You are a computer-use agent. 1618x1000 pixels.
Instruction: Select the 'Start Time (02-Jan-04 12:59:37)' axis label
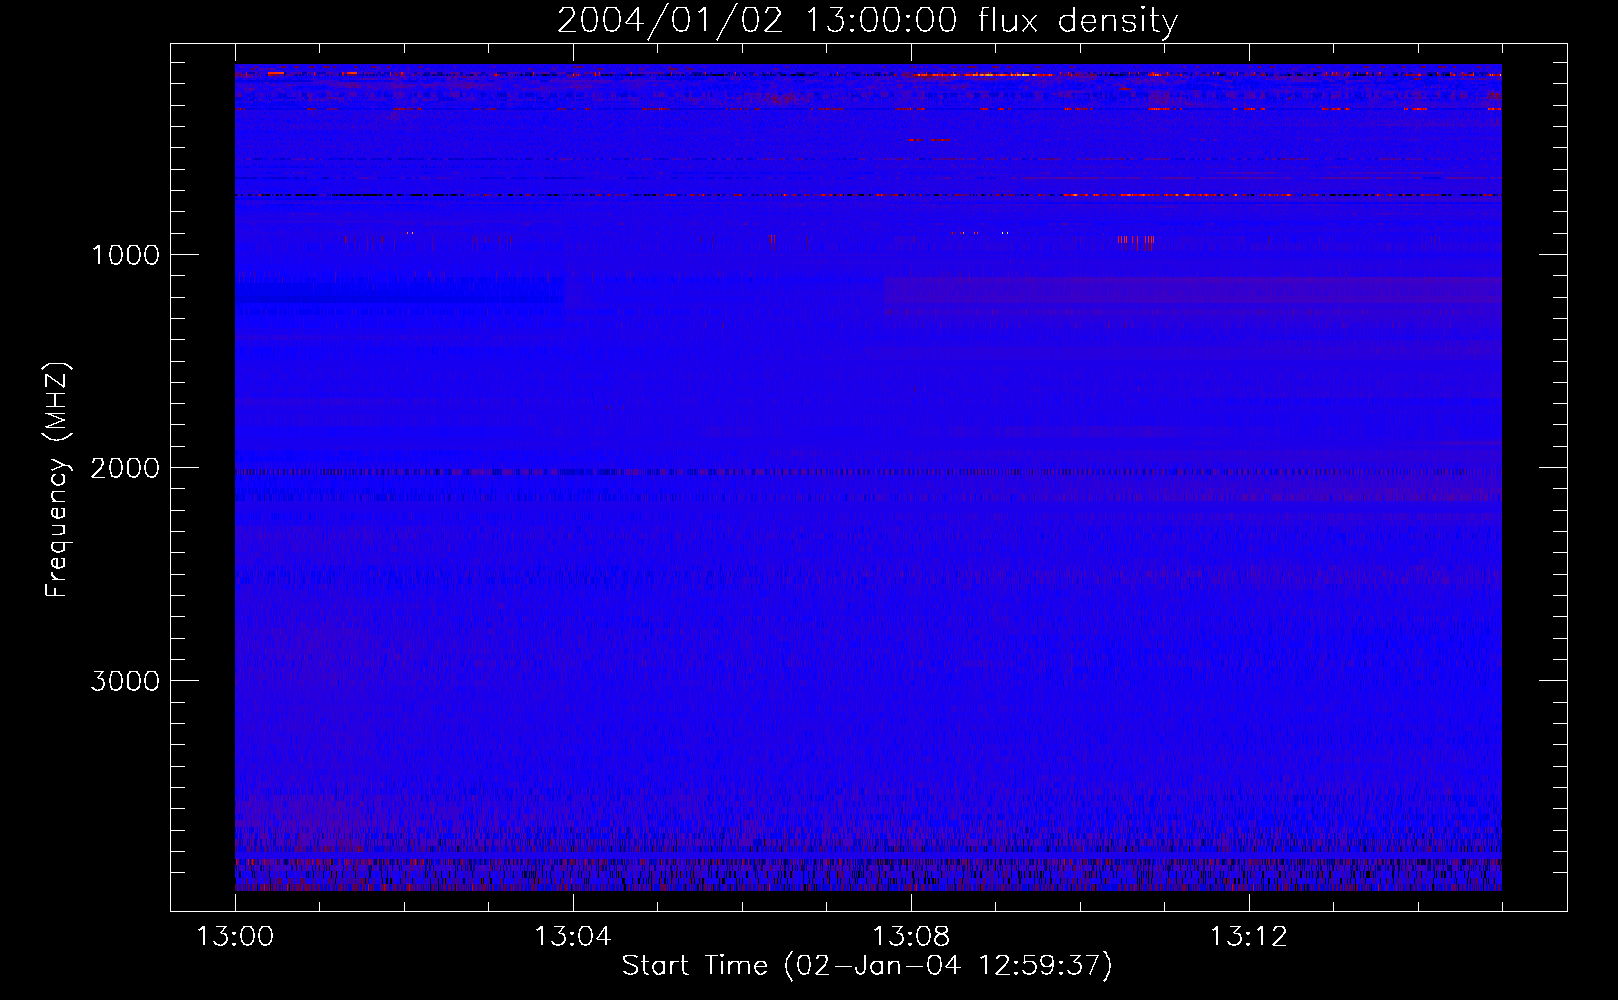click(x=867, y=966)
